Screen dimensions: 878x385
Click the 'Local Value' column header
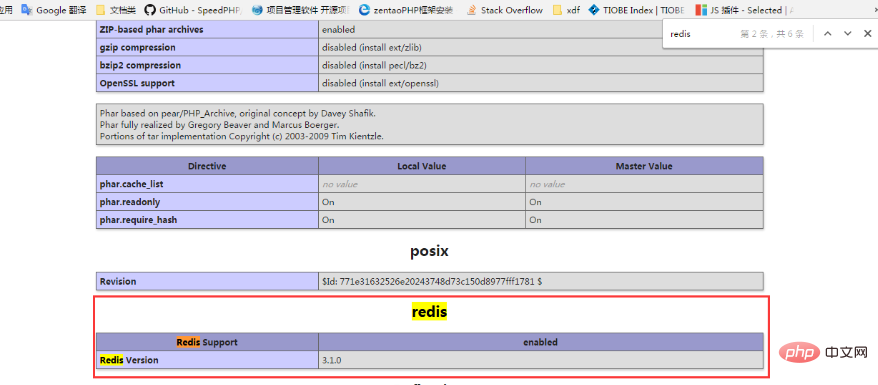422,166
